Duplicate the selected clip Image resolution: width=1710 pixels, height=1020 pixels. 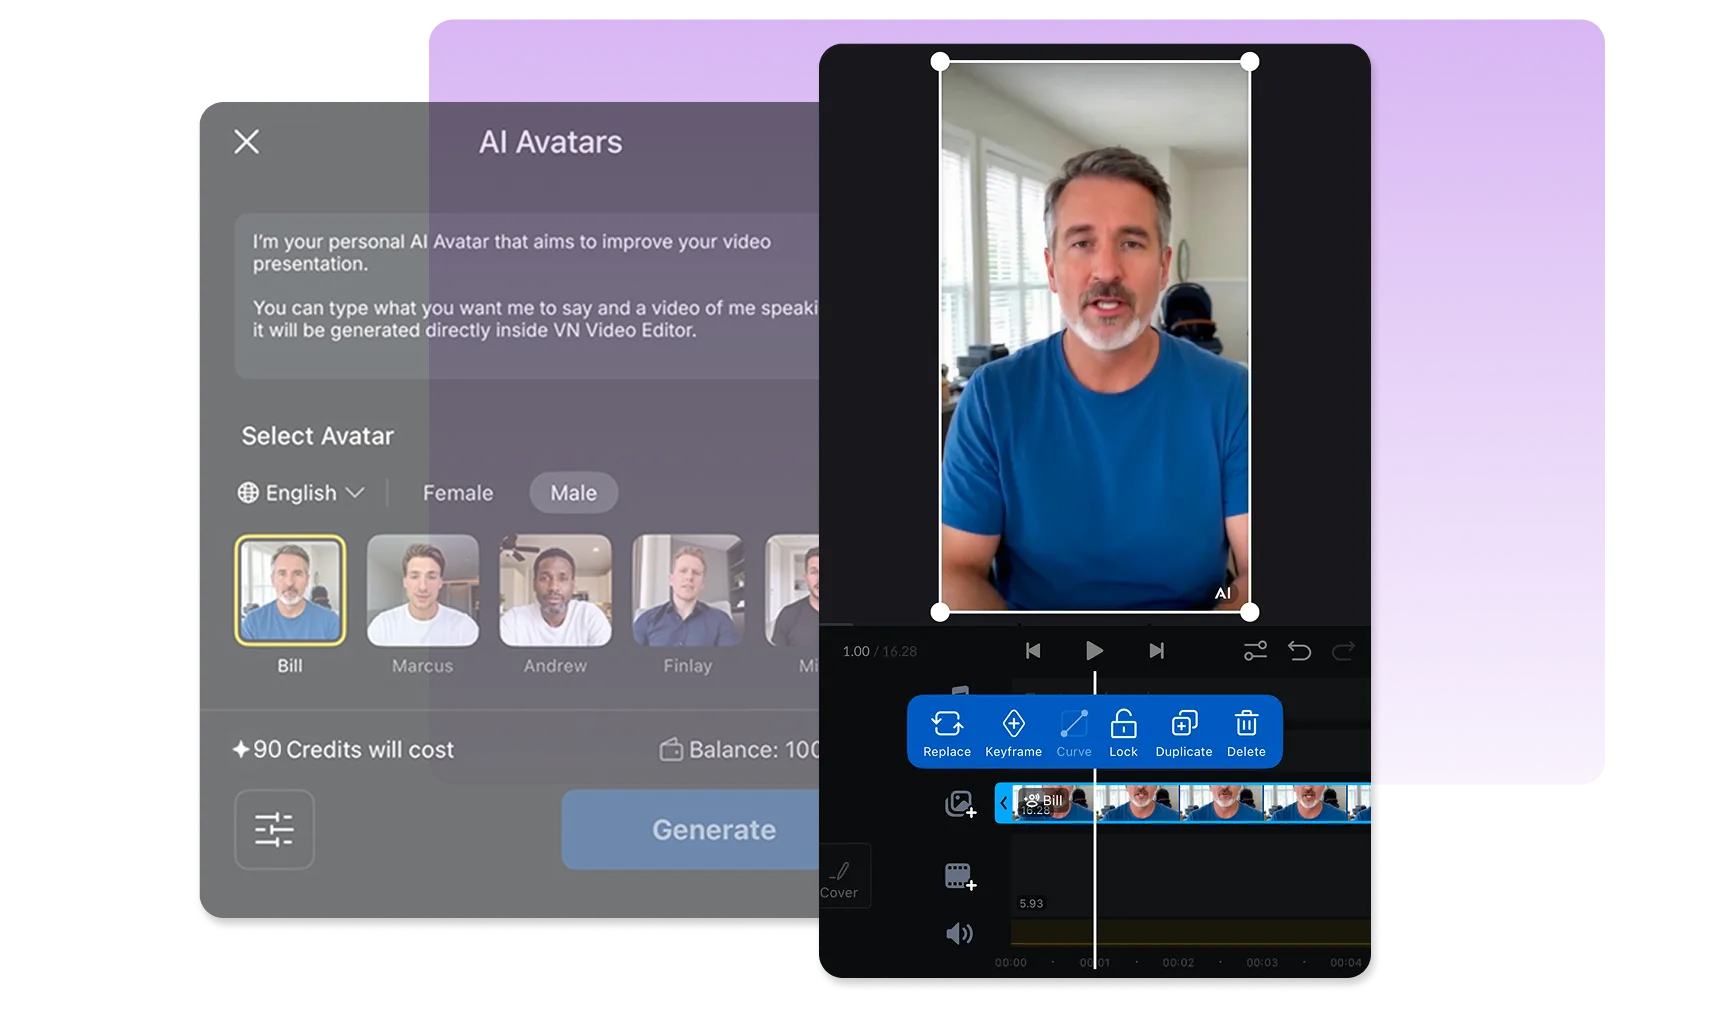1184,723
